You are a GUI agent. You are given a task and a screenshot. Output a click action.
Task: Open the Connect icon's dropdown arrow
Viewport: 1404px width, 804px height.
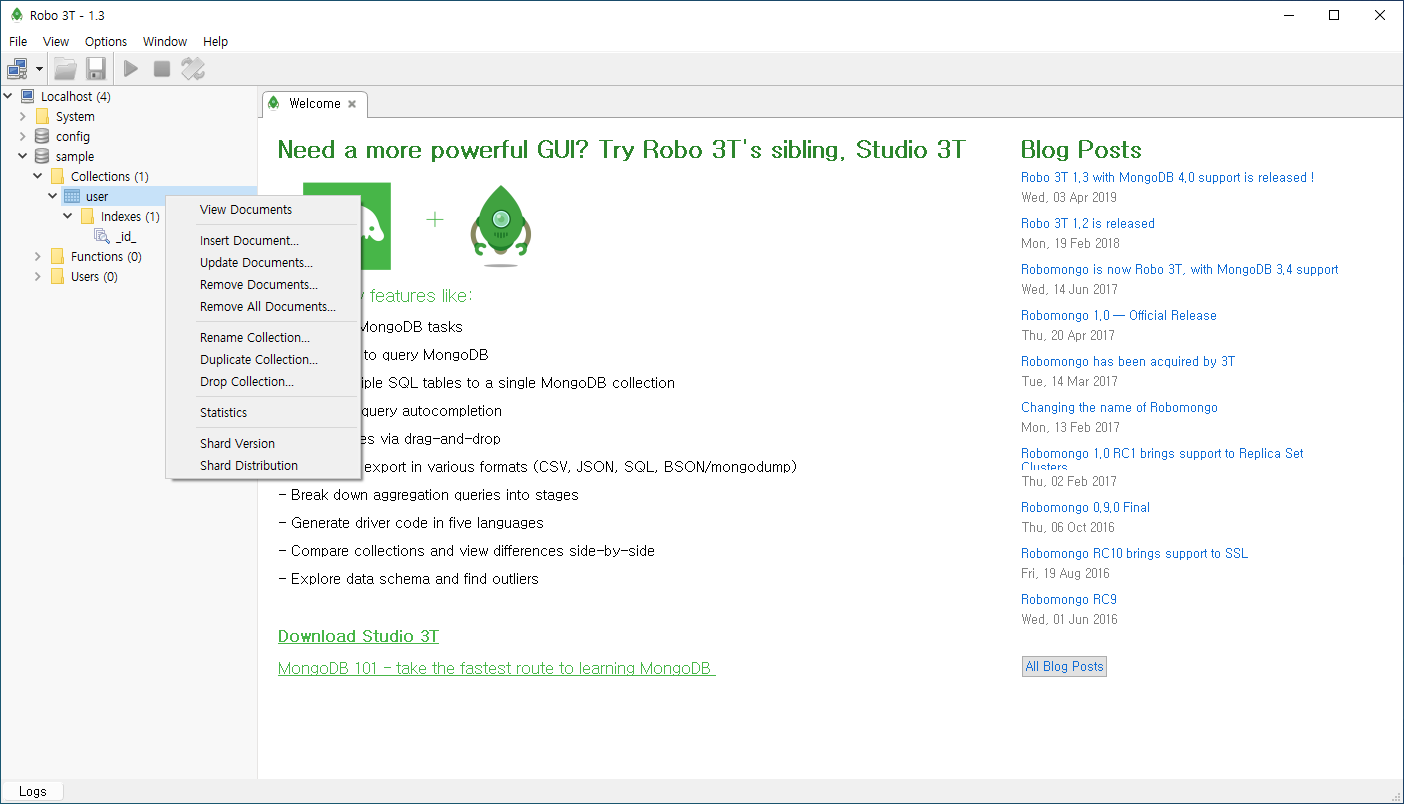pyautogui.click(x=40, y=70)
